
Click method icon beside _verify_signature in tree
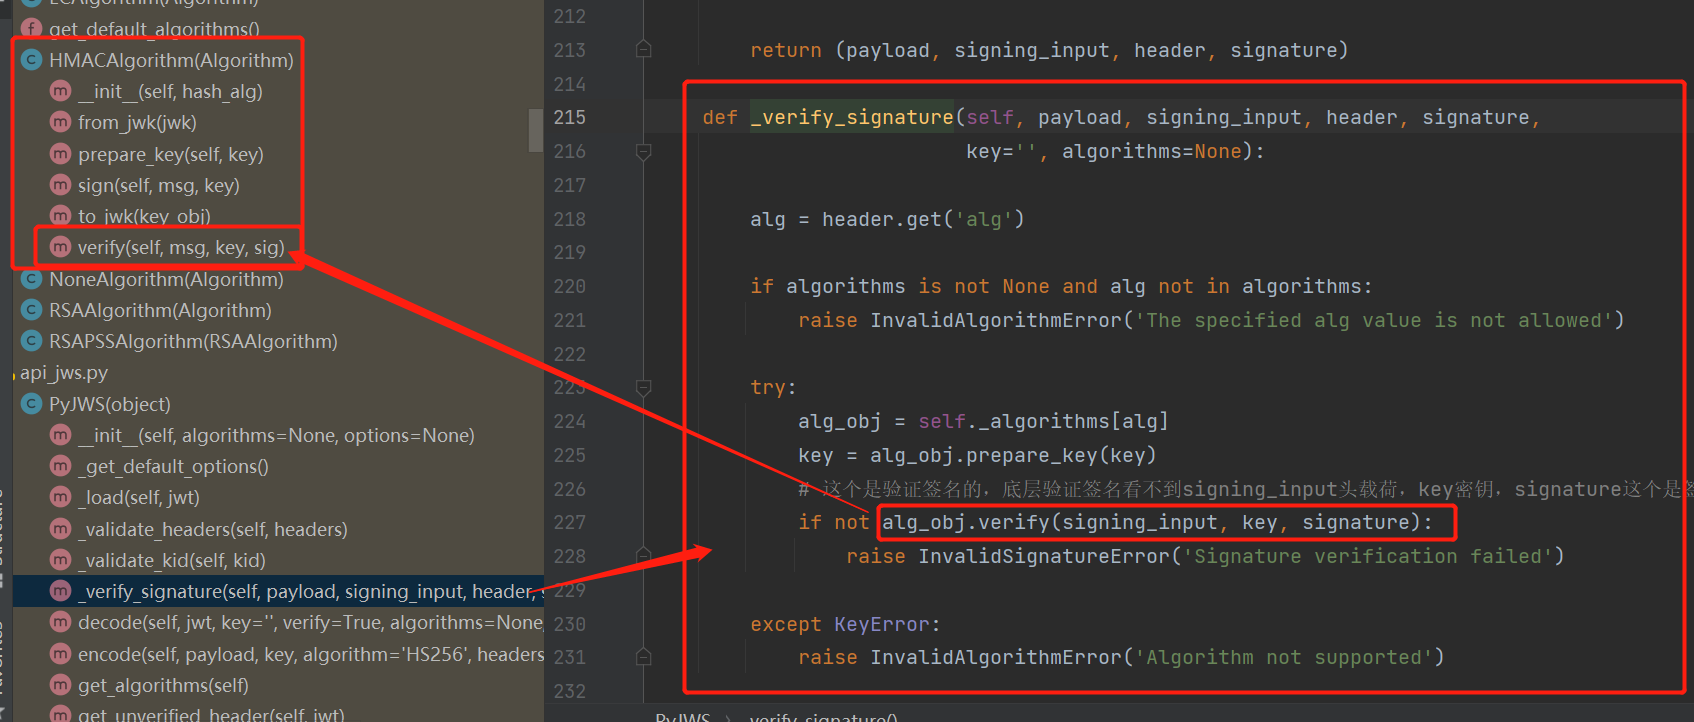coord(60,591)
